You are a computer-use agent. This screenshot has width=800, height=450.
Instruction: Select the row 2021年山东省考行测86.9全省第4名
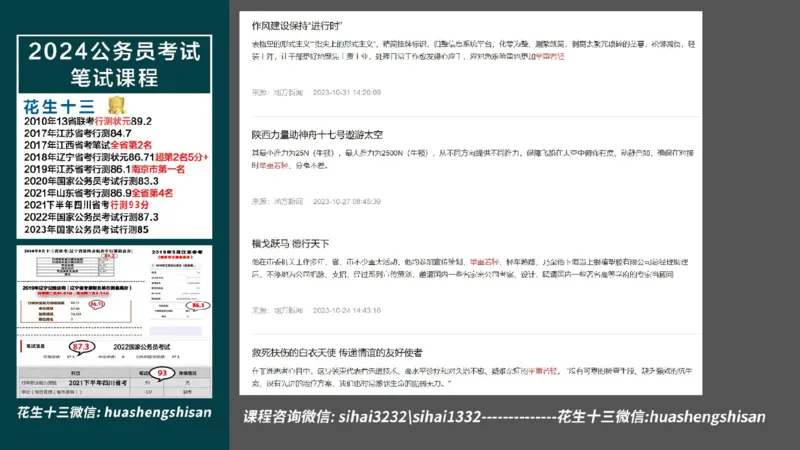tap(98, 193)
